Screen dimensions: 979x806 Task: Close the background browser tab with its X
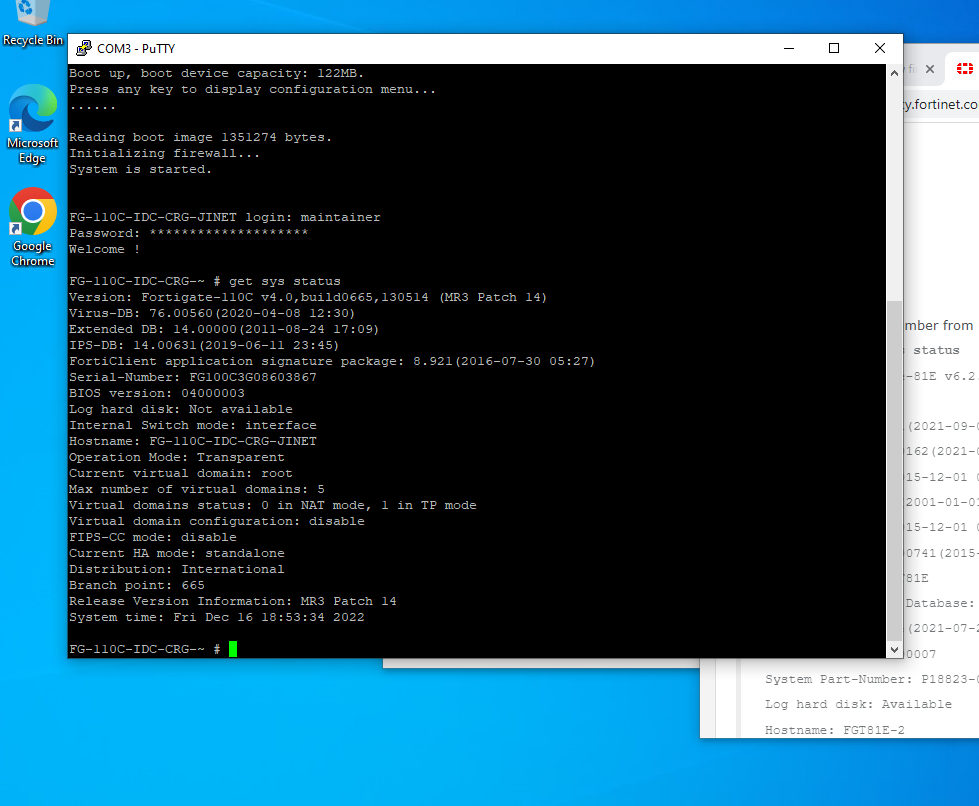coord(931,70)
